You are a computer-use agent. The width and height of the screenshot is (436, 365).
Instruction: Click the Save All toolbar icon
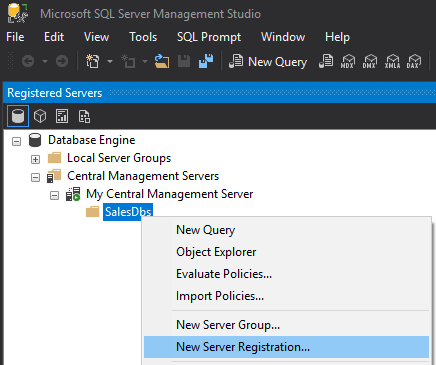206,61
